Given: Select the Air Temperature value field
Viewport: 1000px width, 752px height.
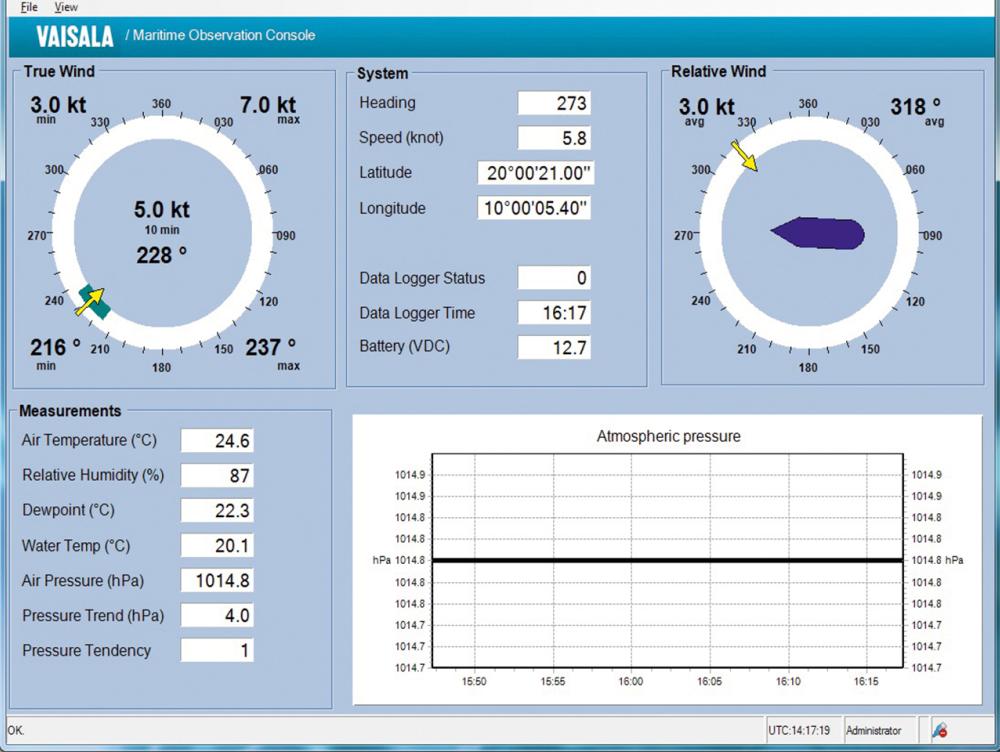Looking at the screenshot, I should 217,441.
